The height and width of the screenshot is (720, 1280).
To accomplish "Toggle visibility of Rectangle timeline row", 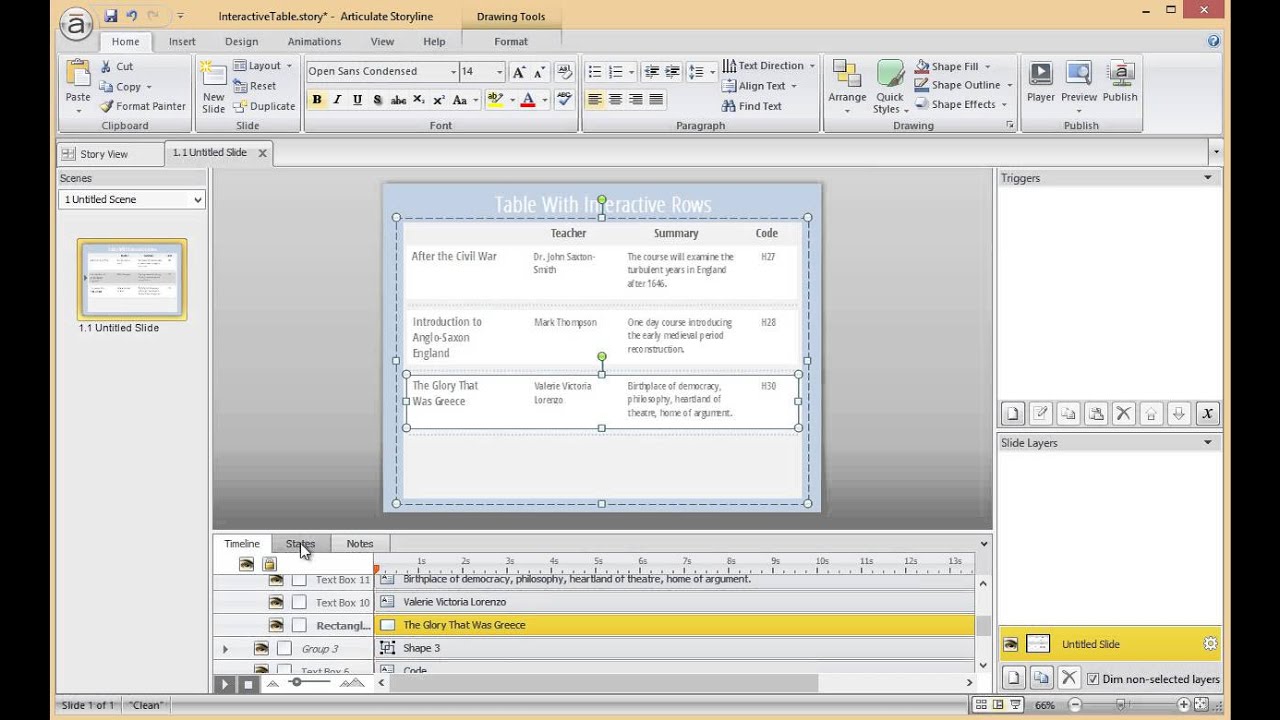I will [276, 625].
